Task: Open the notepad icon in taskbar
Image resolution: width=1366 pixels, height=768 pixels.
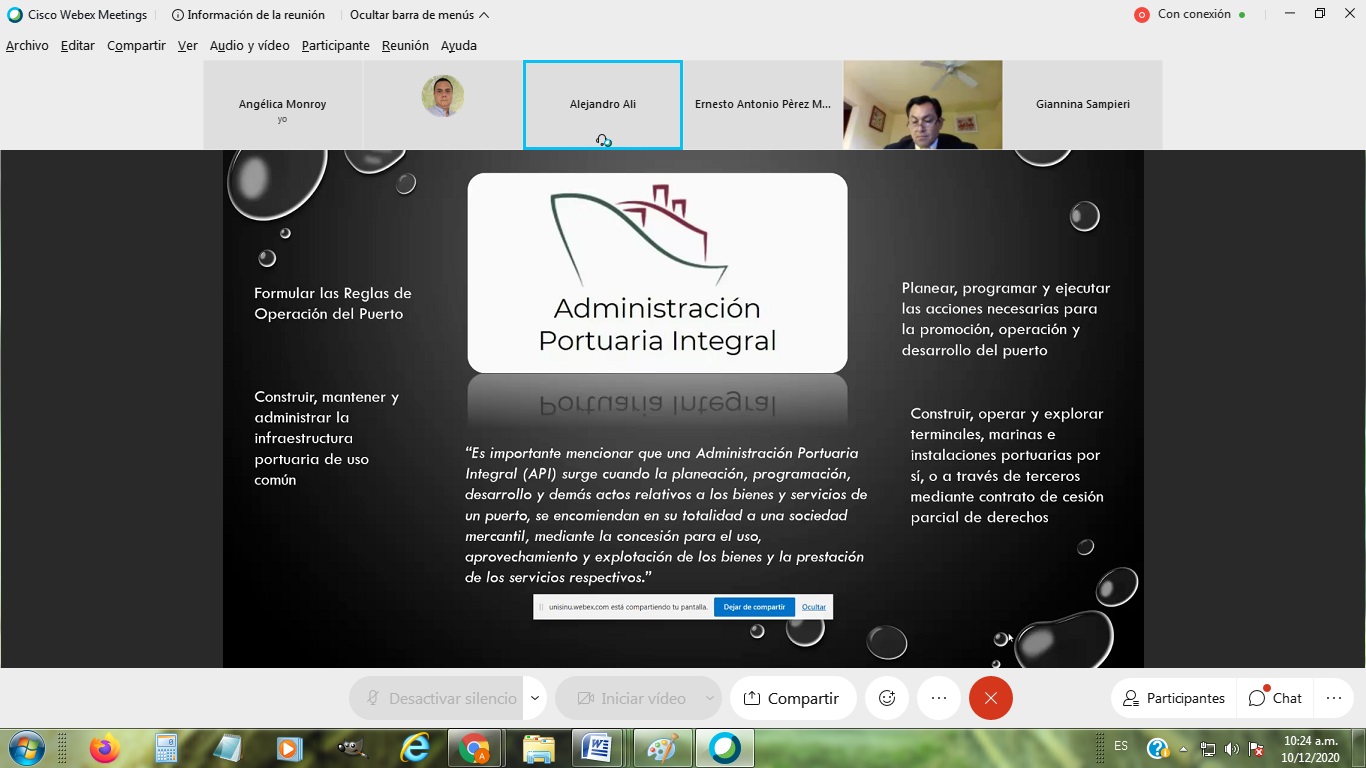Action: (228, 748)
